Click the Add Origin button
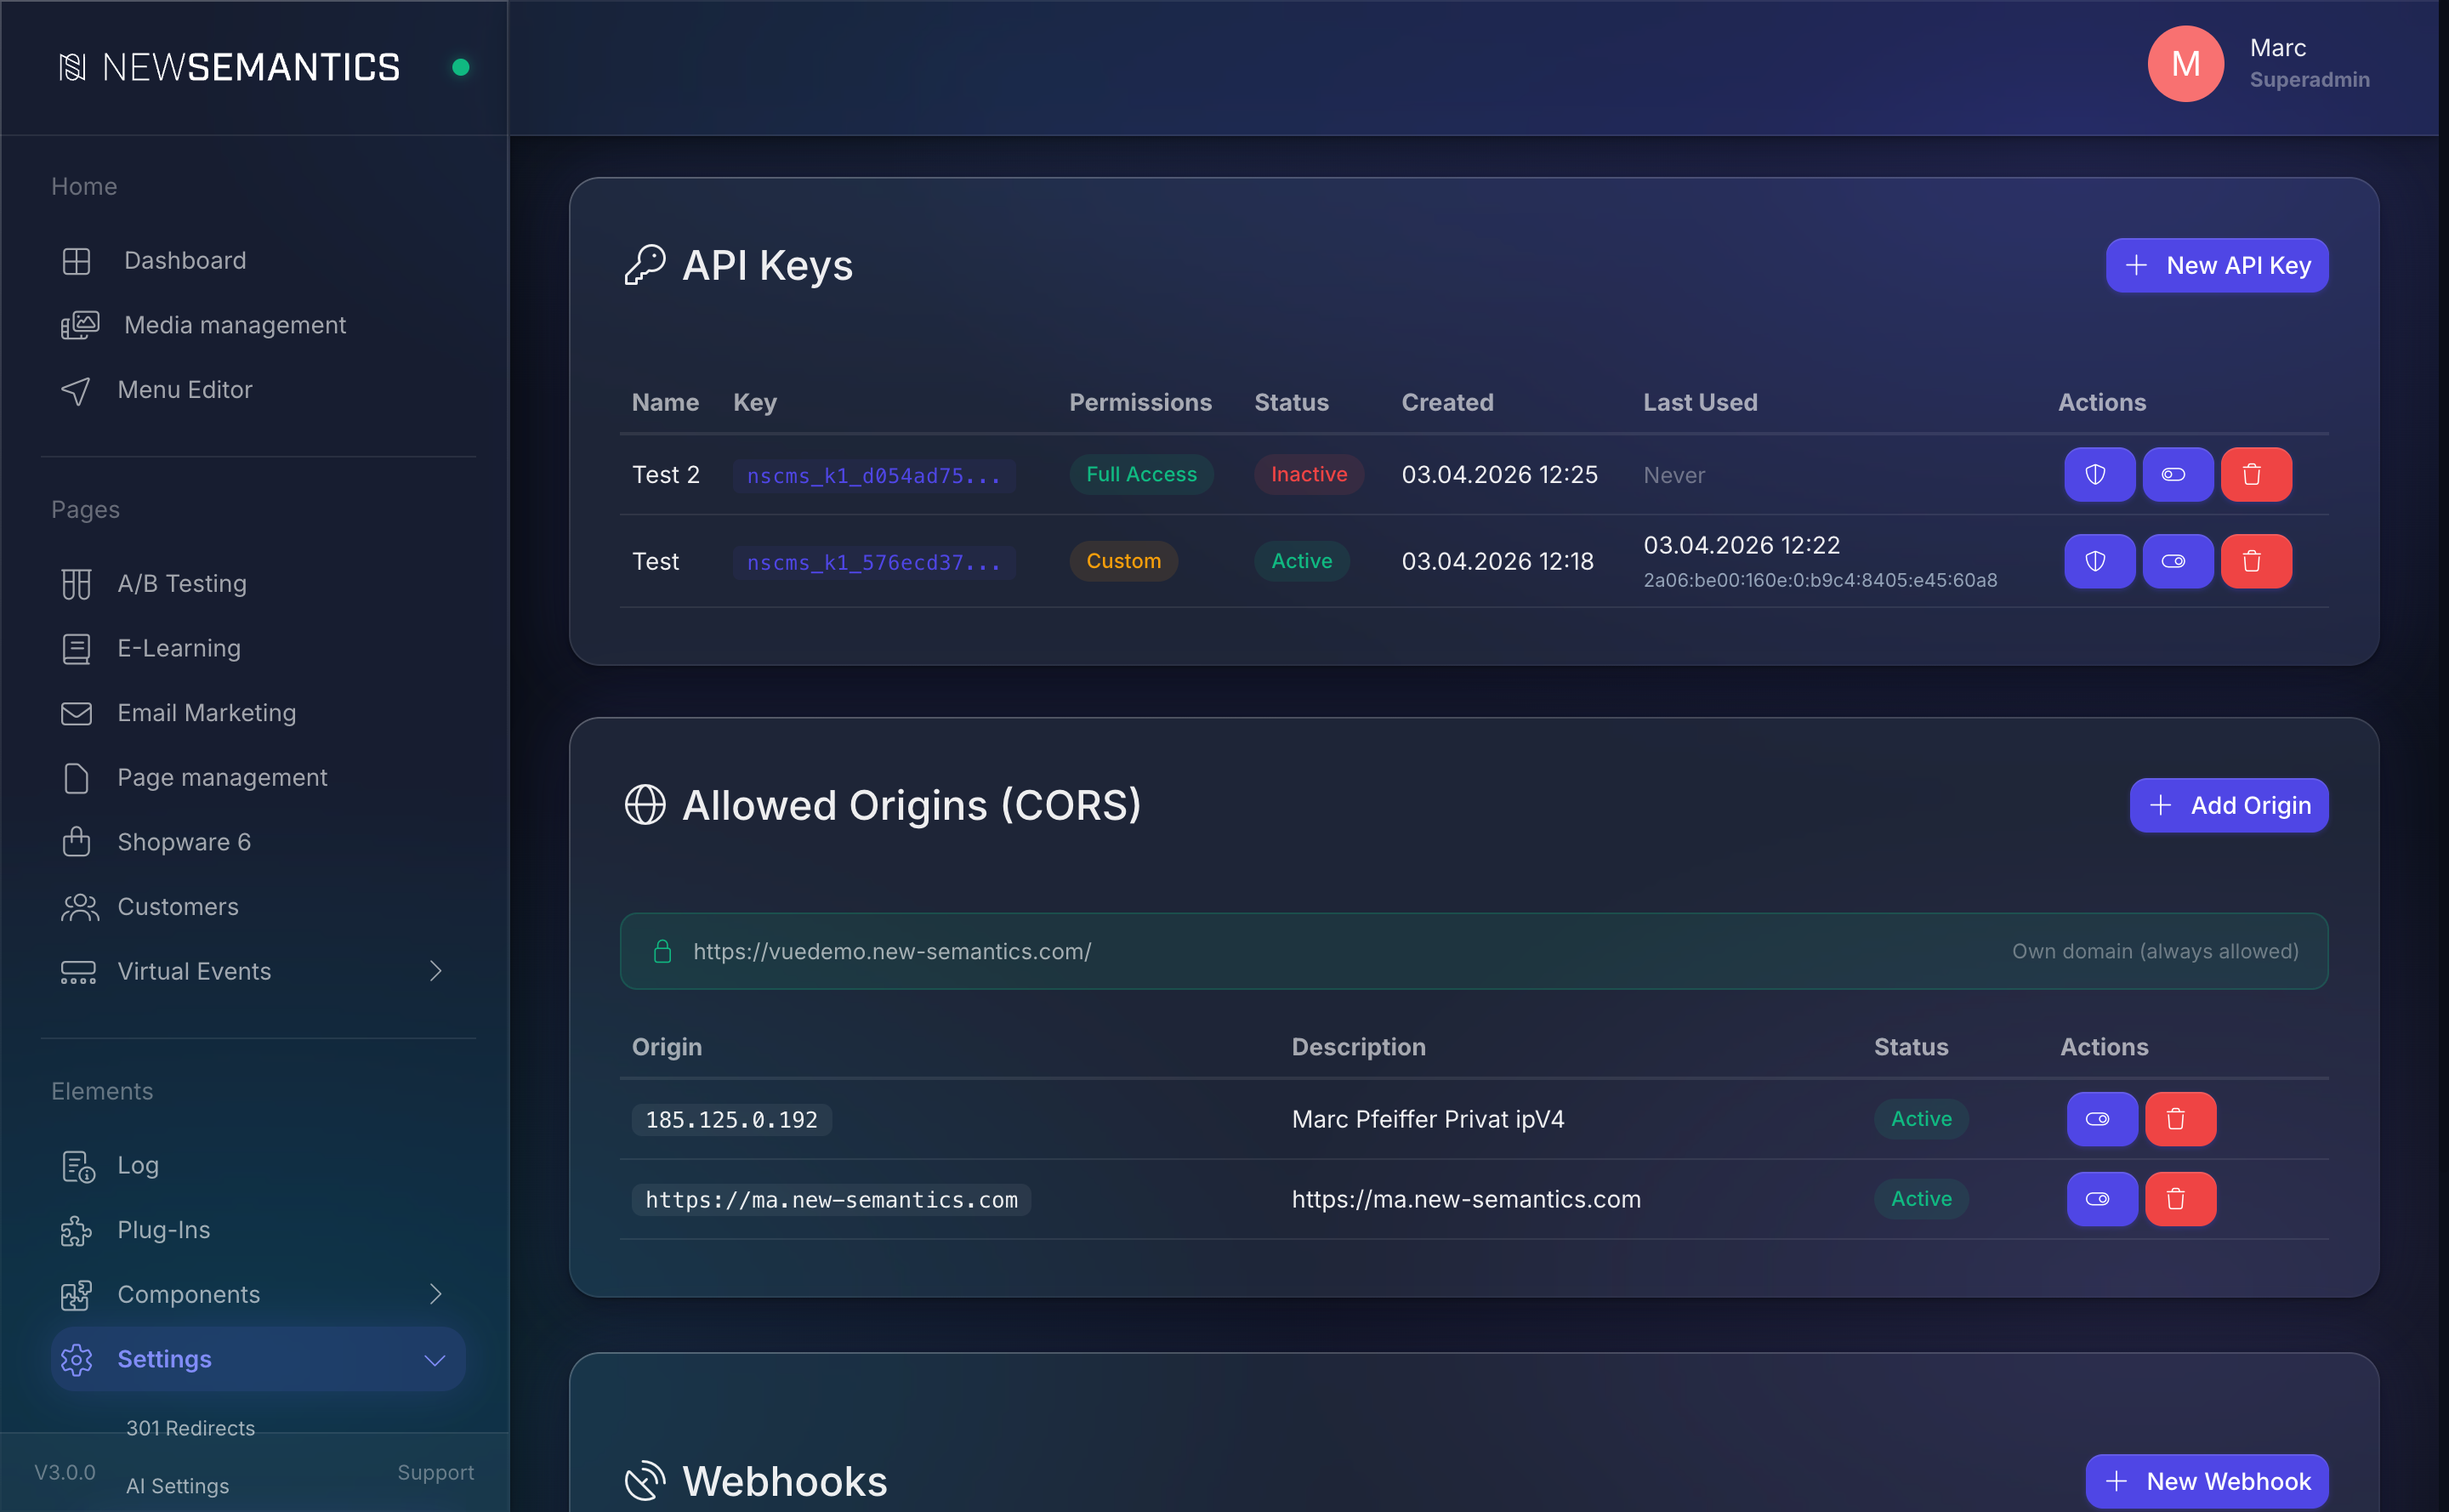 2228,805
